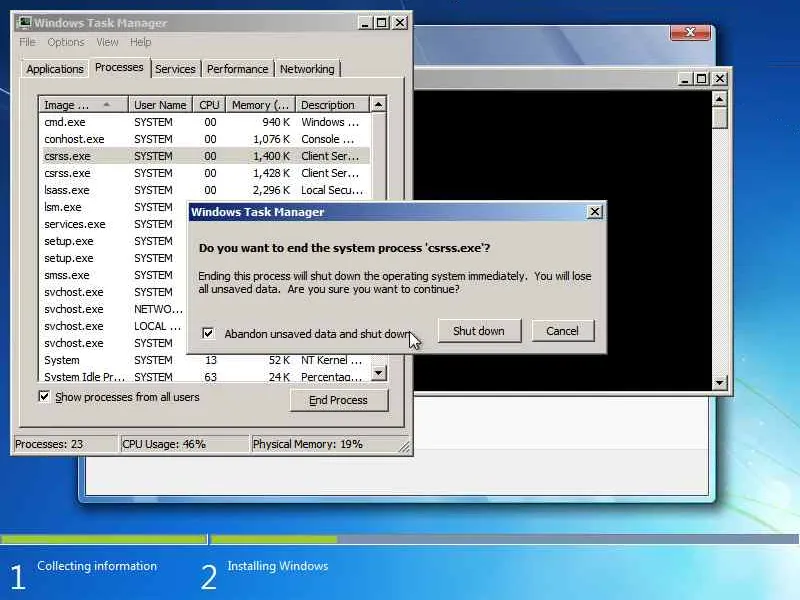Image resolution: width=800 pixels, height=600 pixels.
Task: Cancel ending the csrss.exe process
Action: [x=562, y=331]
